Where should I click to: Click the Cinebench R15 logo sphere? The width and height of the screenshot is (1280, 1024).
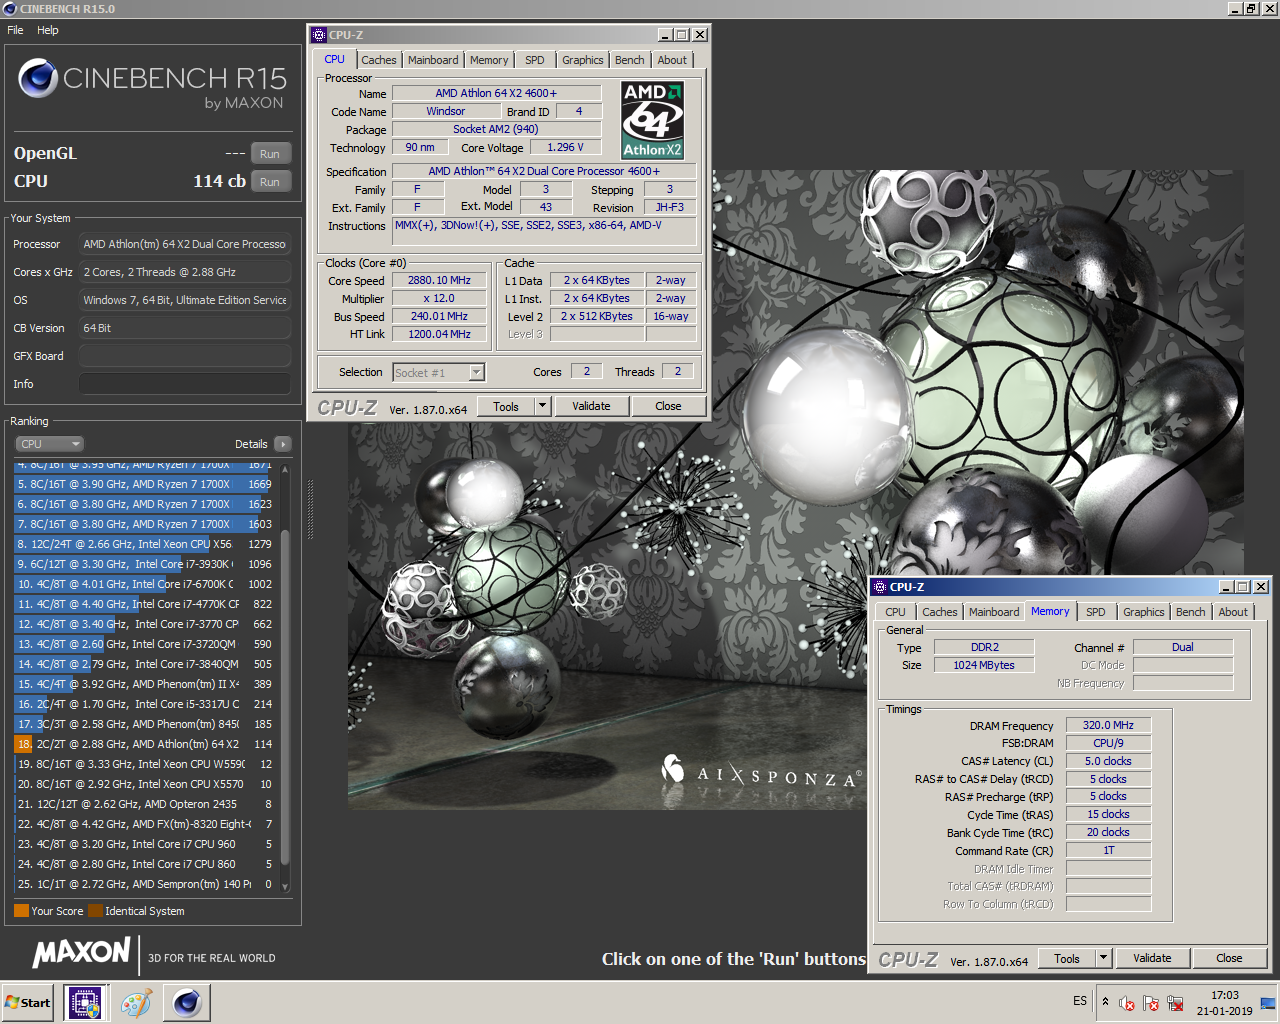tap(38, 77)
